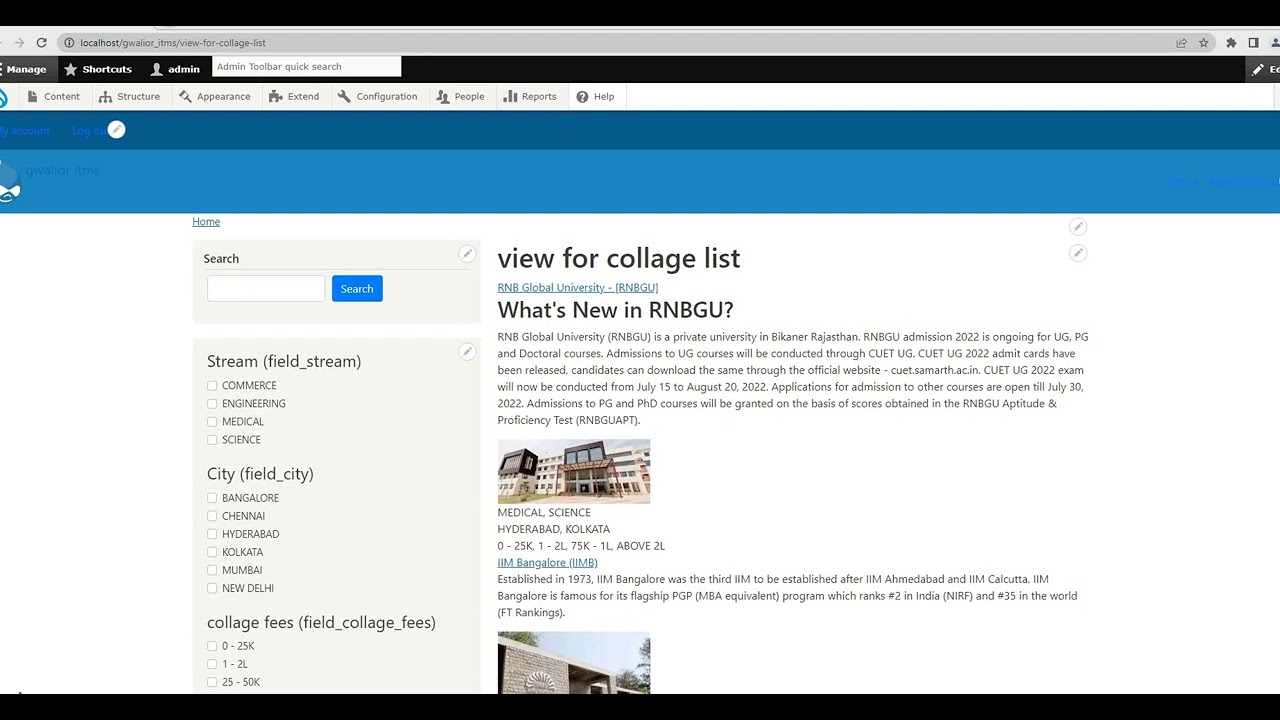Click the pencil icon next to Log out
The width and height of the screenshot is (1280, 720).
[116, 130]
